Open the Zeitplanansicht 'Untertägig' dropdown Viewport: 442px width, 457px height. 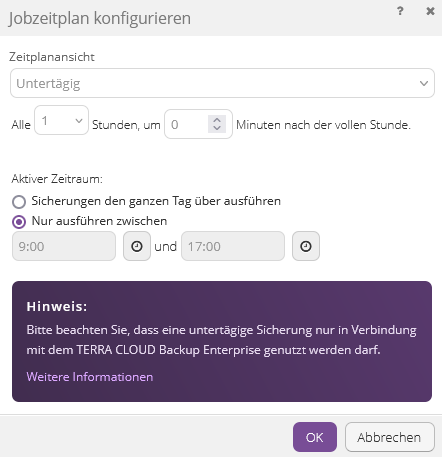coord(222,83)
